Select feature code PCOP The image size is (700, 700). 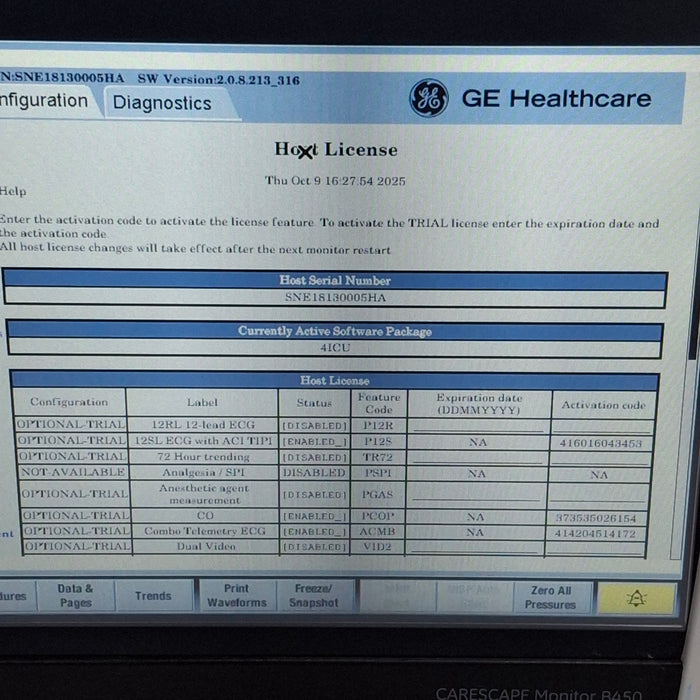click(x=378, y=516)
